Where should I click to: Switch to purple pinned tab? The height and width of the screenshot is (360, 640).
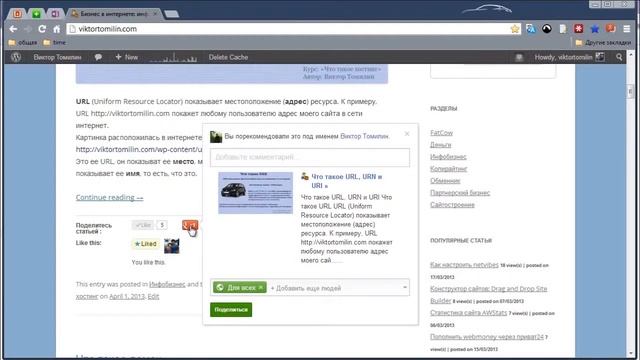pyautogui.click(x=55, y=14)
